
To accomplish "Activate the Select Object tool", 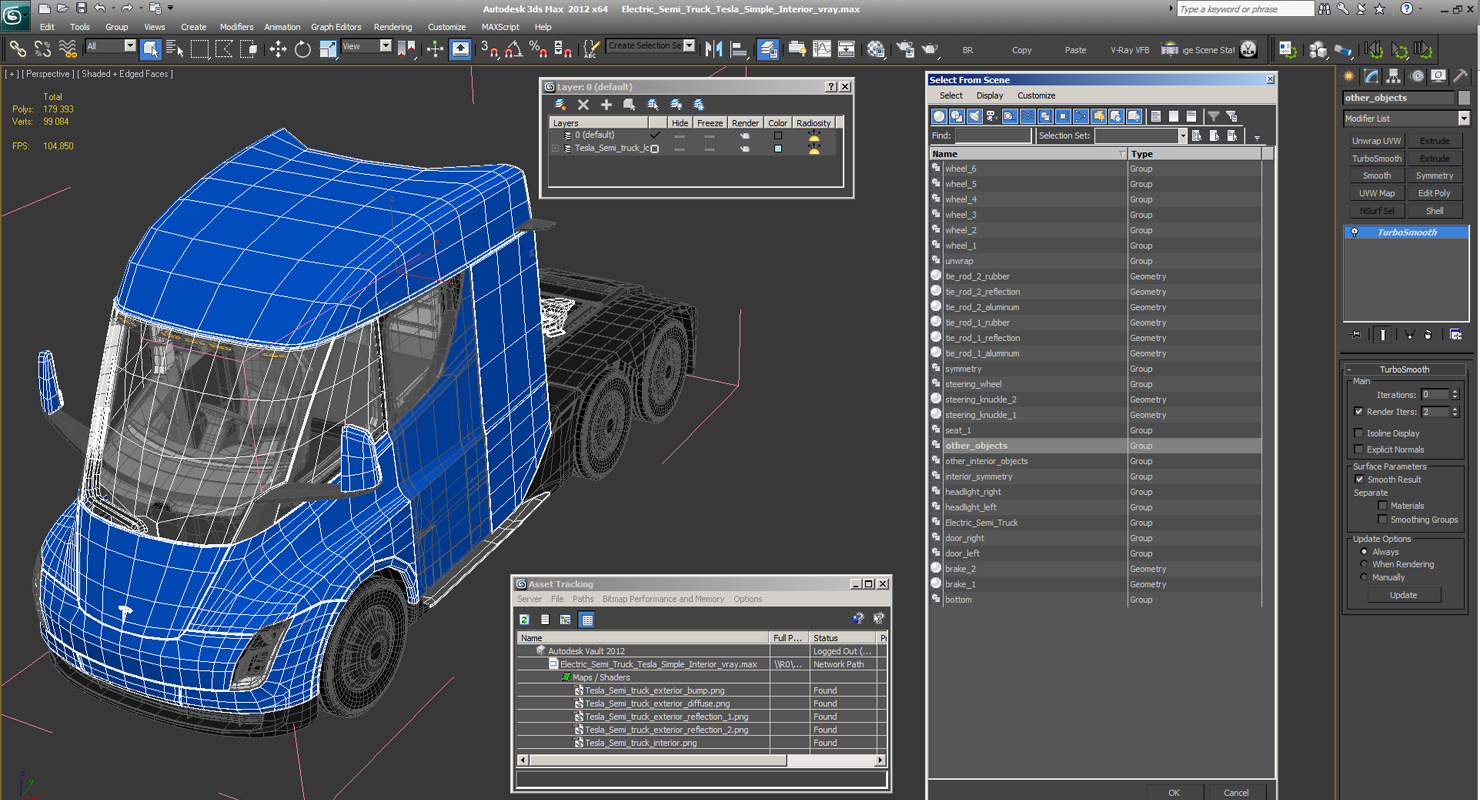I will click(151, 48).
